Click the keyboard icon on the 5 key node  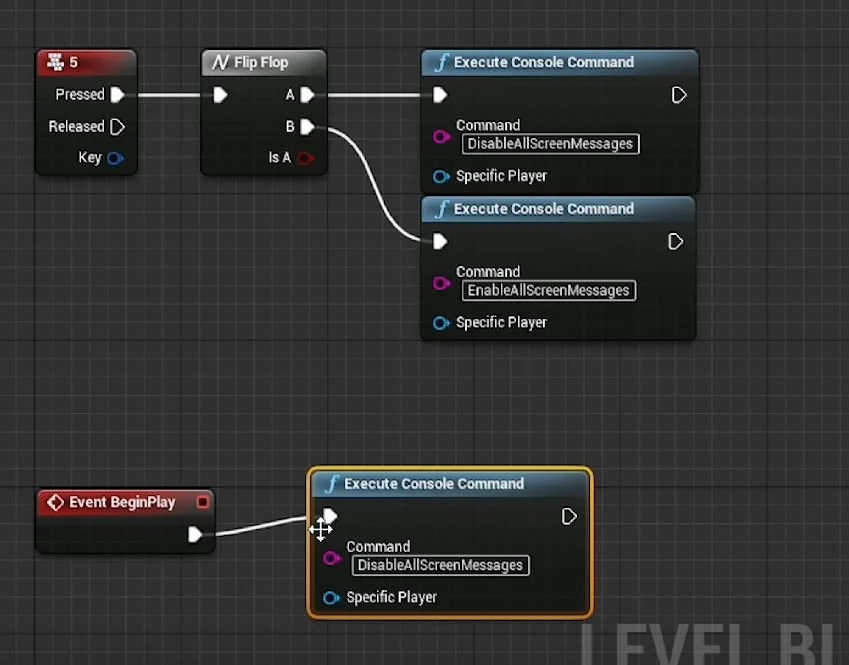click(x=56, y=61)
